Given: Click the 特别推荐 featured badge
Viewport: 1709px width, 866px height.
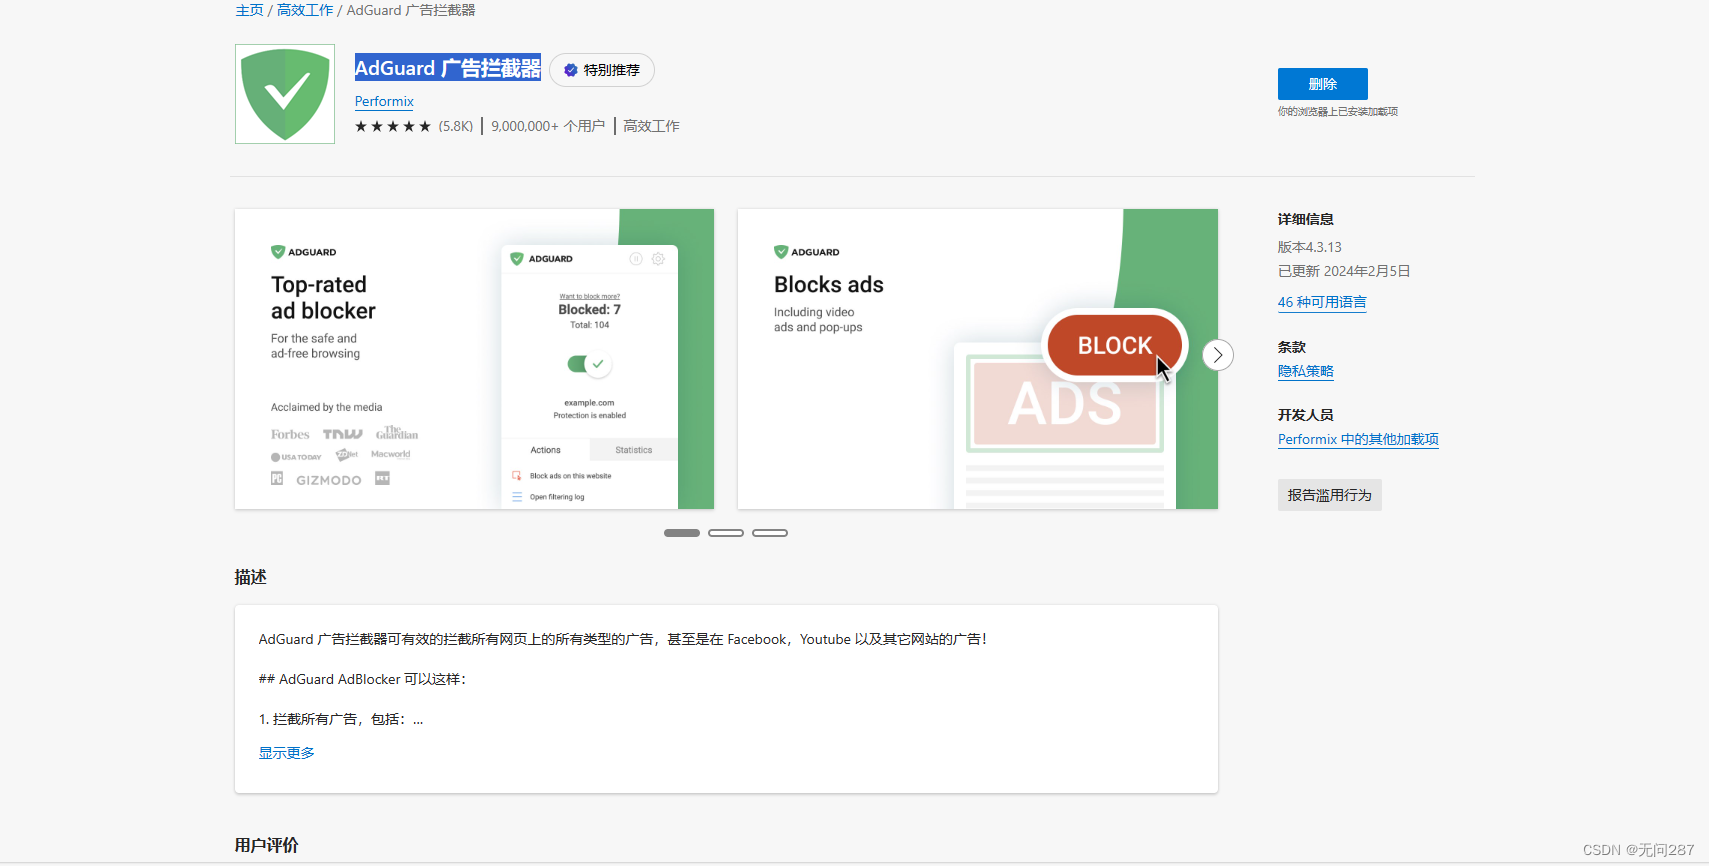Looking at the screenshot, I should [602, 70].
